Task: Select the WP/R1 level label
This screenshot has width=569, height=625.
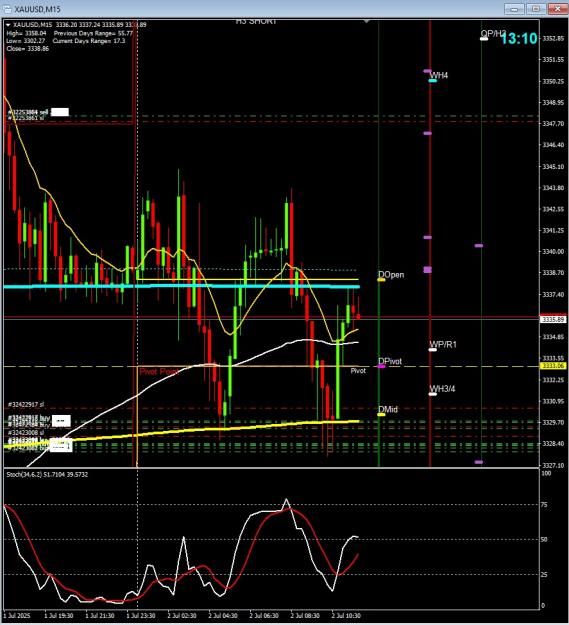Action: (x=443, y=344)
